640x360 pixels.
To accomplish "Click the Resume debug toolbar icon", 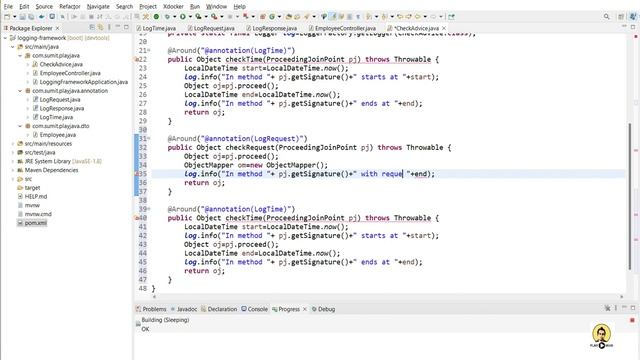I will (74, 17).
